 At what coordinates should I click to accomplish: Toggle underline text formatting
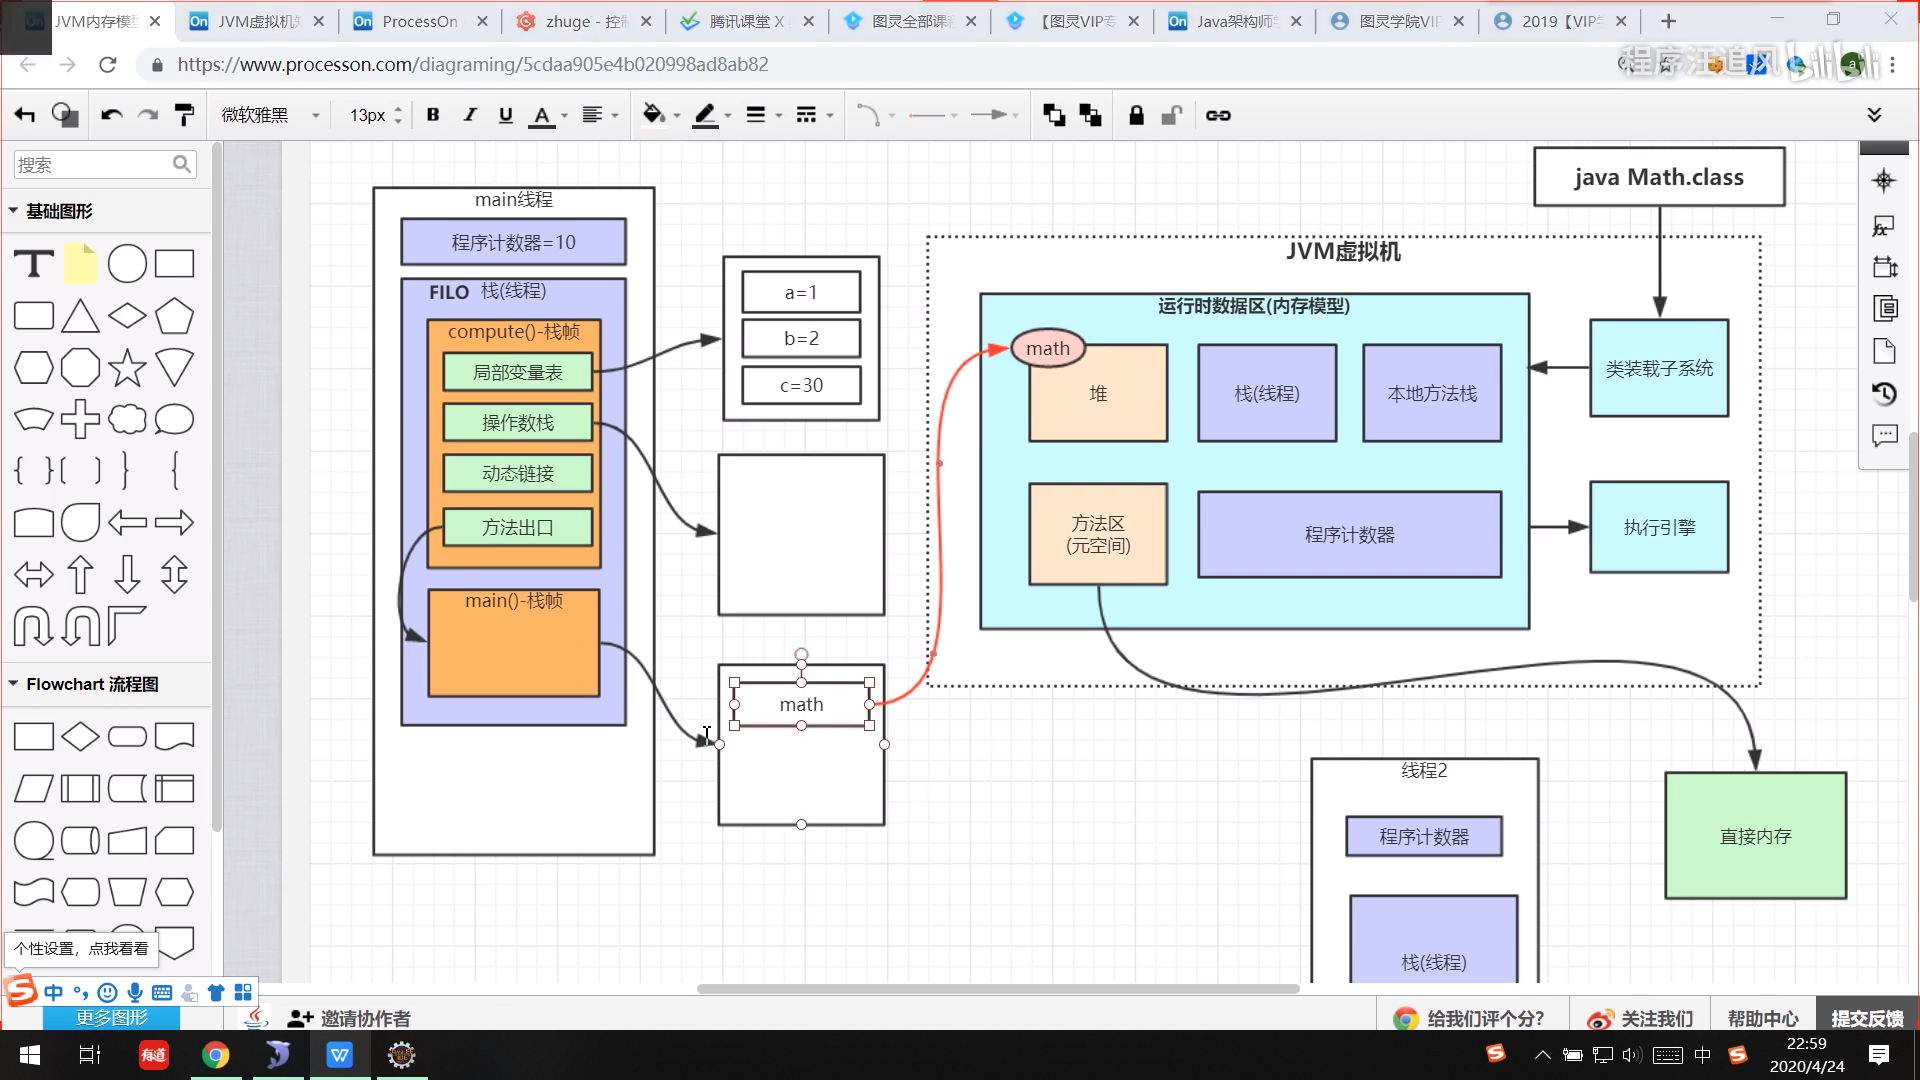pyautogui.click(x=506, y=115)
